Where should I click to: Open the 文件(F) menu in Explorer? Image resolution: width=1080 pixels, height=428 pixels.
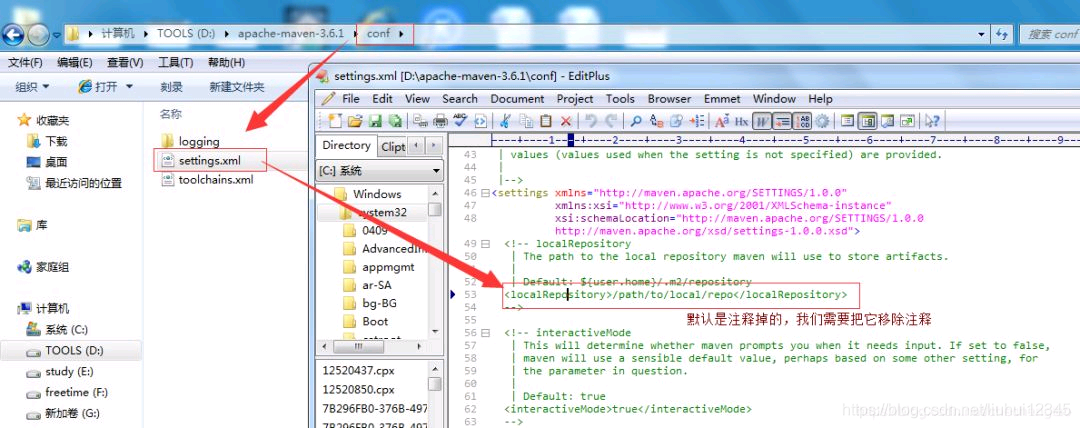coord(25,62)
